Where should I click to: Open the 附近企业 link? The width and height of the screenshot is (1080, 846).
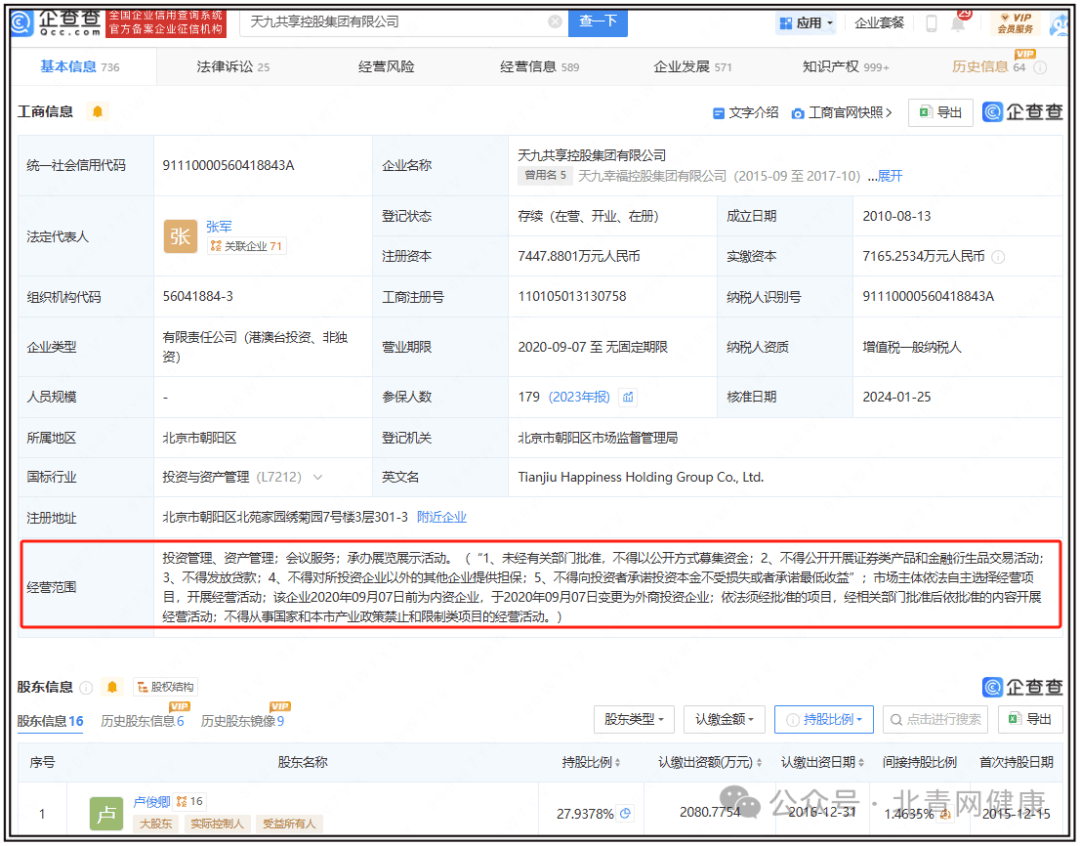[442, 517]
